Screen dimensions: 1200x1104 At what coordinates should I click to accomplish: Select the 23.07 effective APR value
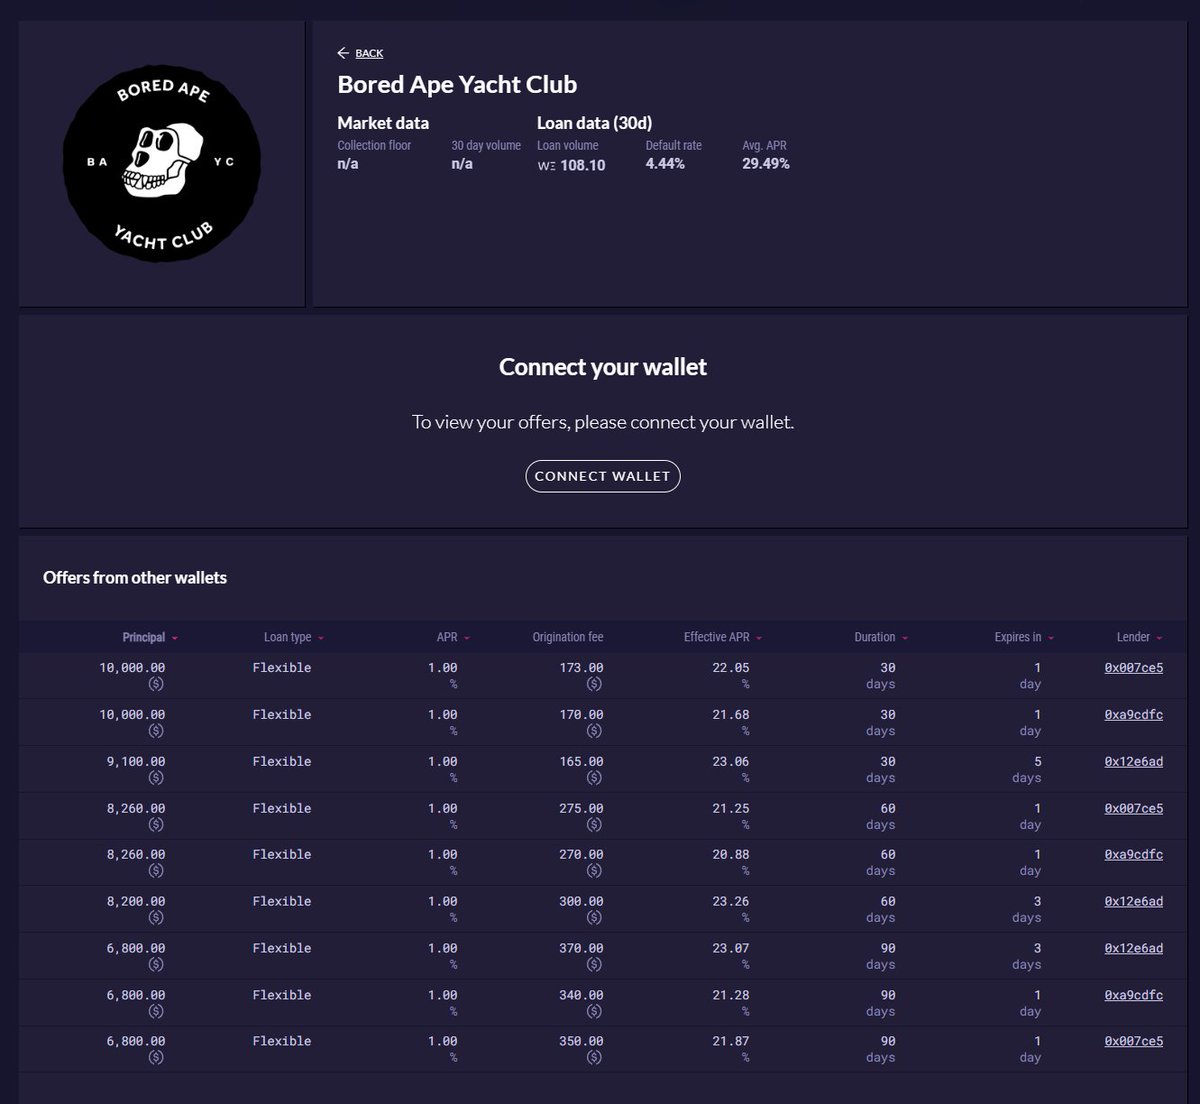pos(731,949)
